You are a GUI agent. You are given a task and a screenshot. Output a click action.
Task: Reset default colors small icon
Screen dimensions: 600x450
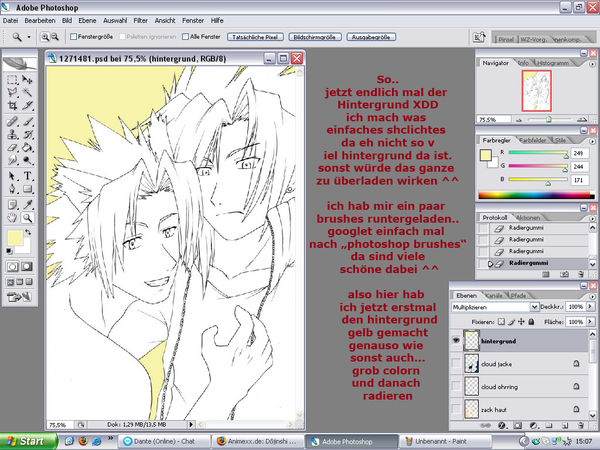(10, 251)
